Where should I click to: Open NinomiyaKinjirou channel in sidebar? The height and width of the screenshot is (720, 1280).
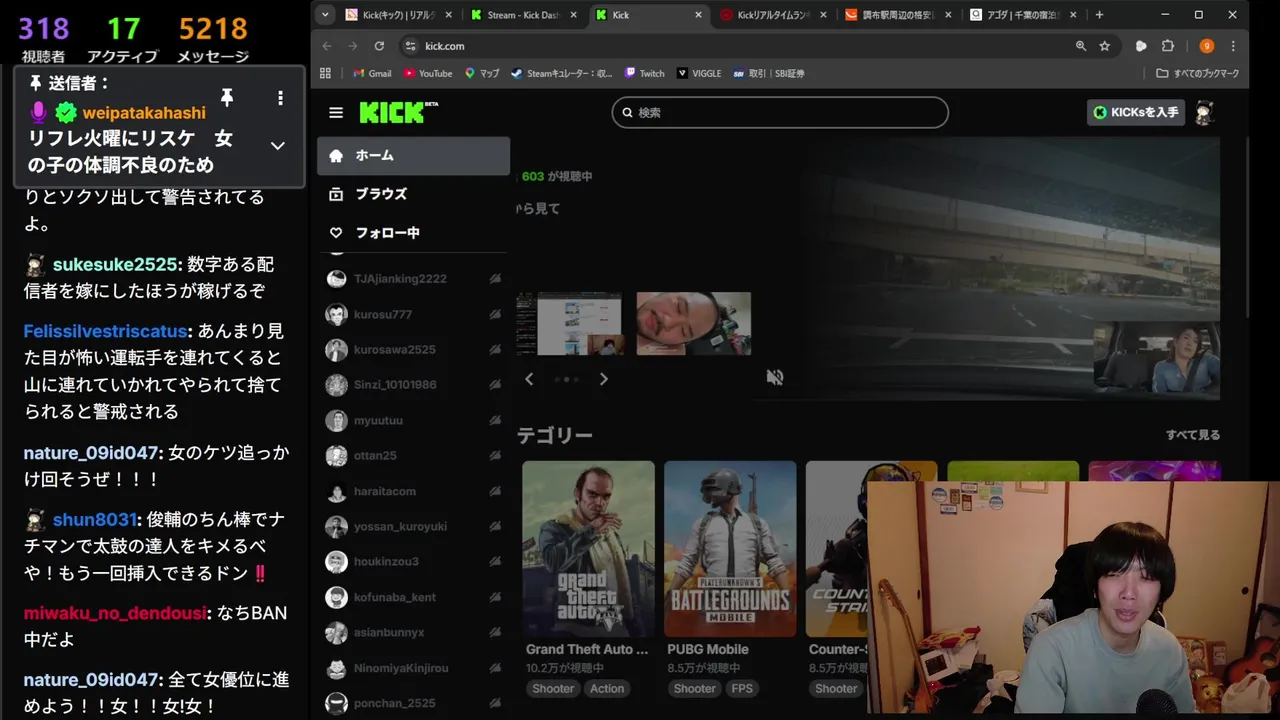click(x=413, y=668)
